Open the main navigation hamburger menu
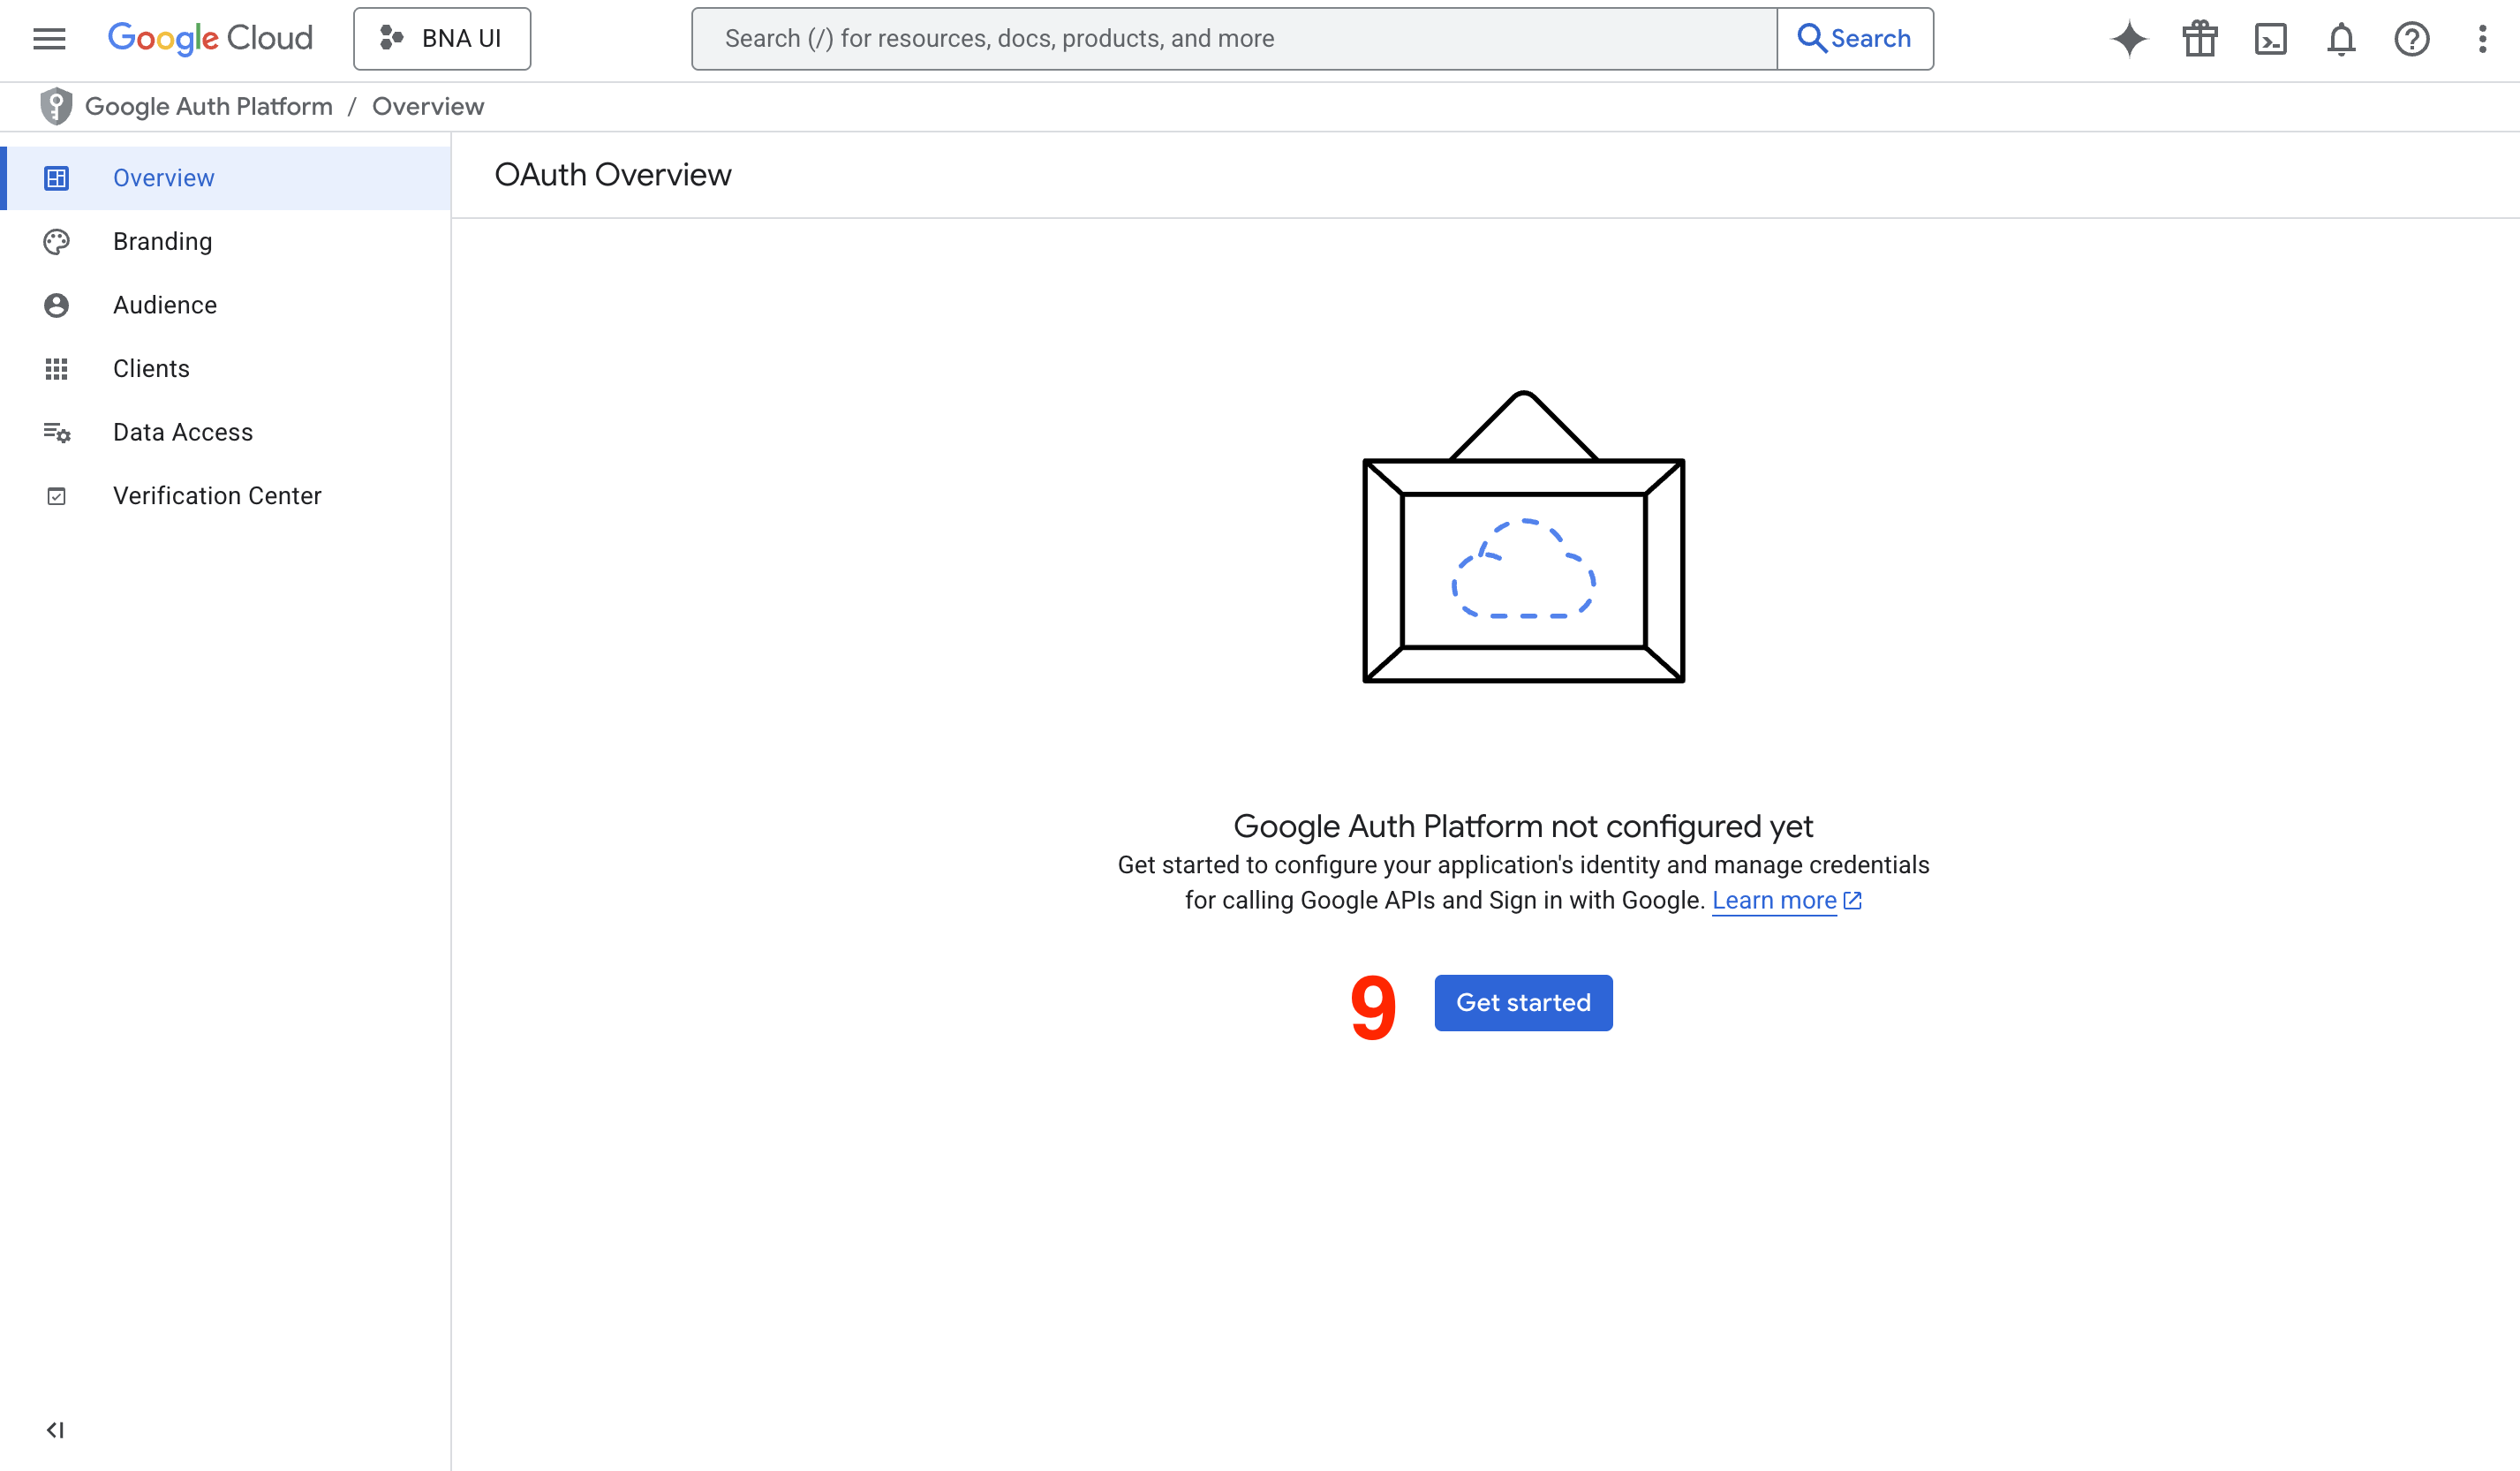The height and width of the screenshot is (1471, 2520). (49, 39)
